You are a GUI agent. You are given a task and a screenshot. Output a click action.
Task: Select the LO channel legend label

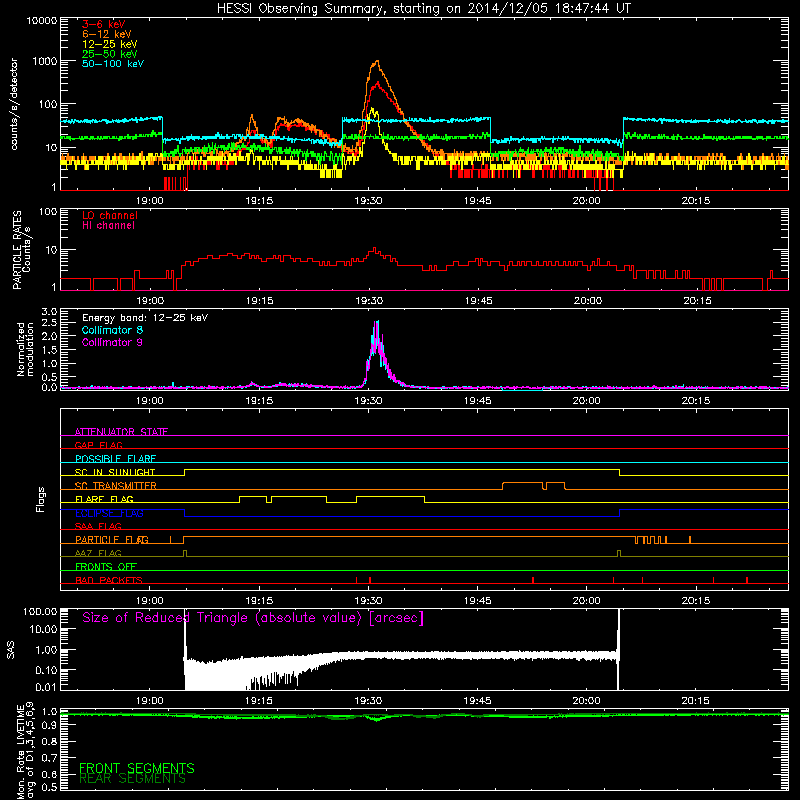point(110,215)
